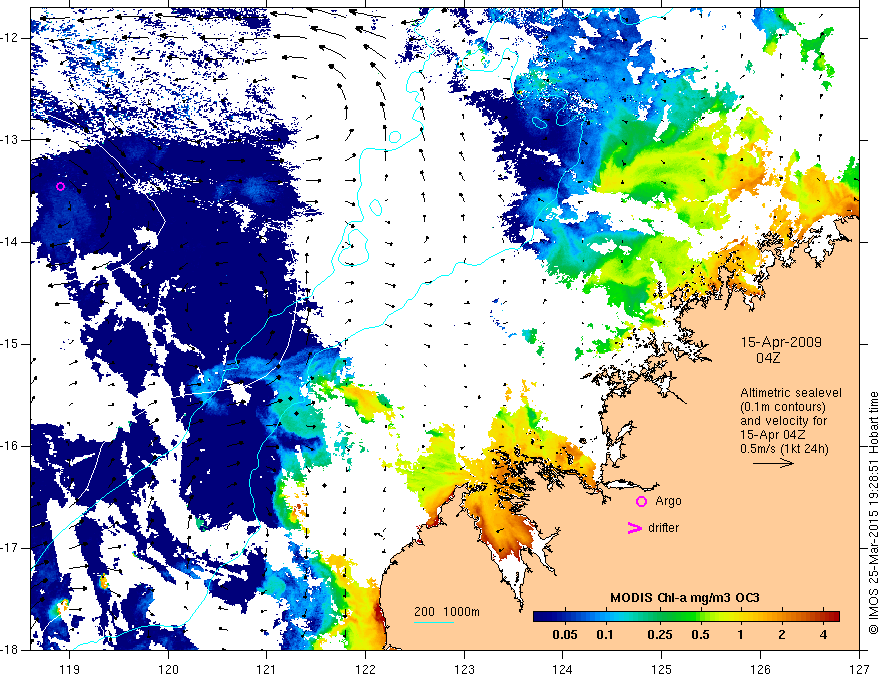Click the 0.1 colour bar tick label
This screenshot has height=680, width=880.
[x=604, y=635]
